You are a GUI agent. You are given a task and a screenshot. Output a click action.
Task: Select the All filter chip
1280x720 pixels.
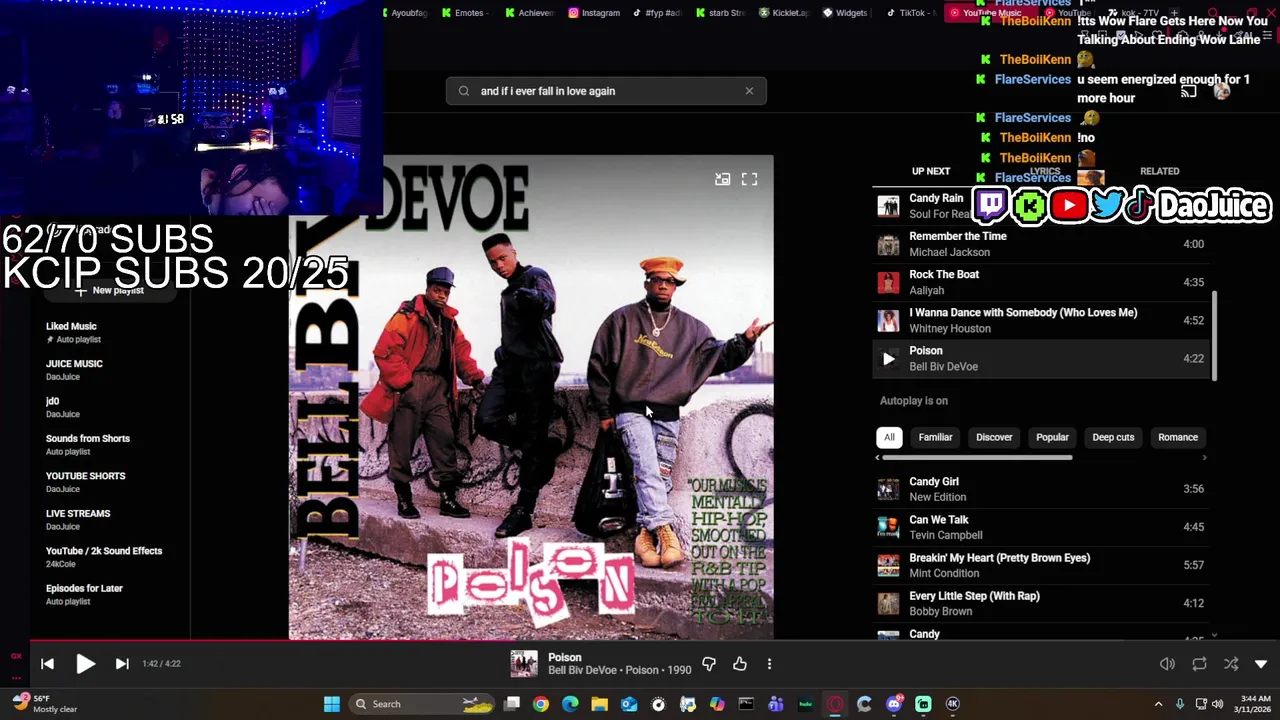pos(889,437)
